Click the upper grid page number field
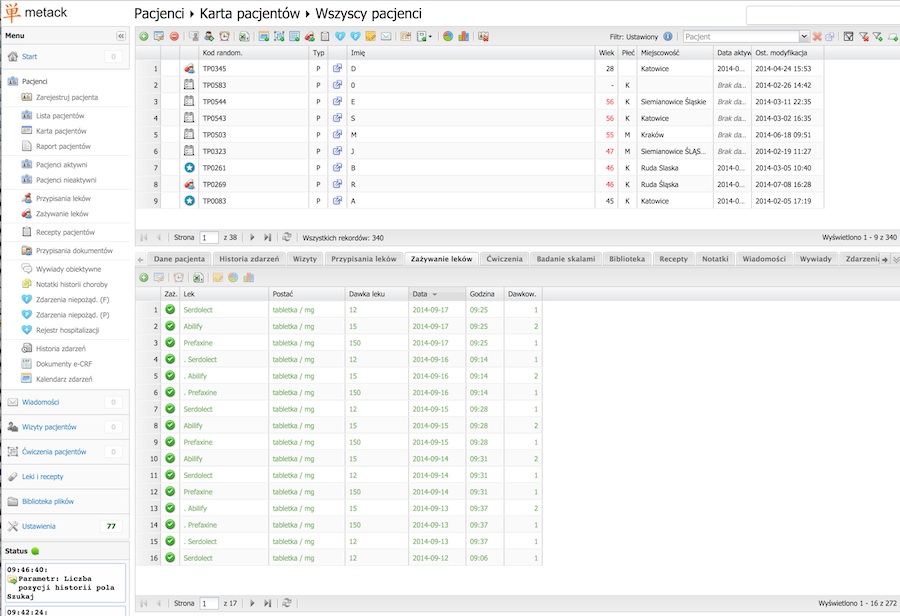The width and height of the screenshot is (900, 616). [209, 238]
